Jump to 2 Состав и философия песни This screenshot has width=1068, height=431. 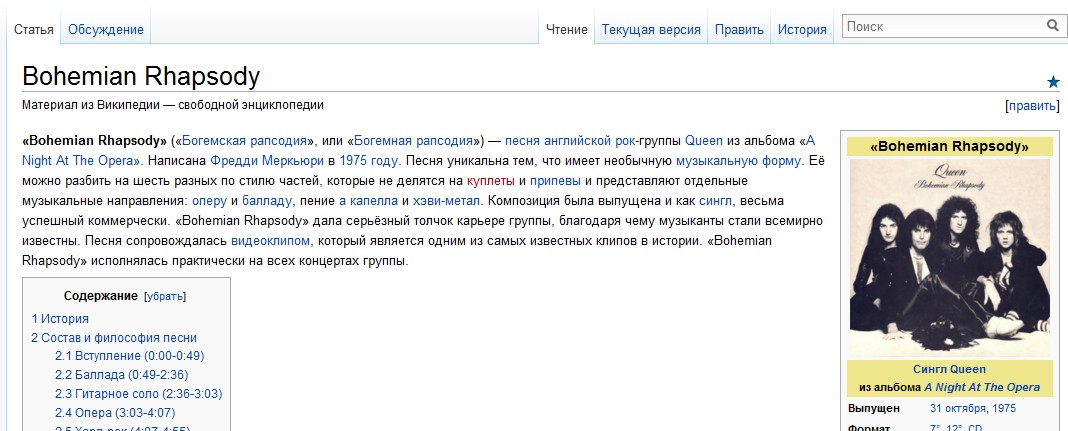[114, 338]
